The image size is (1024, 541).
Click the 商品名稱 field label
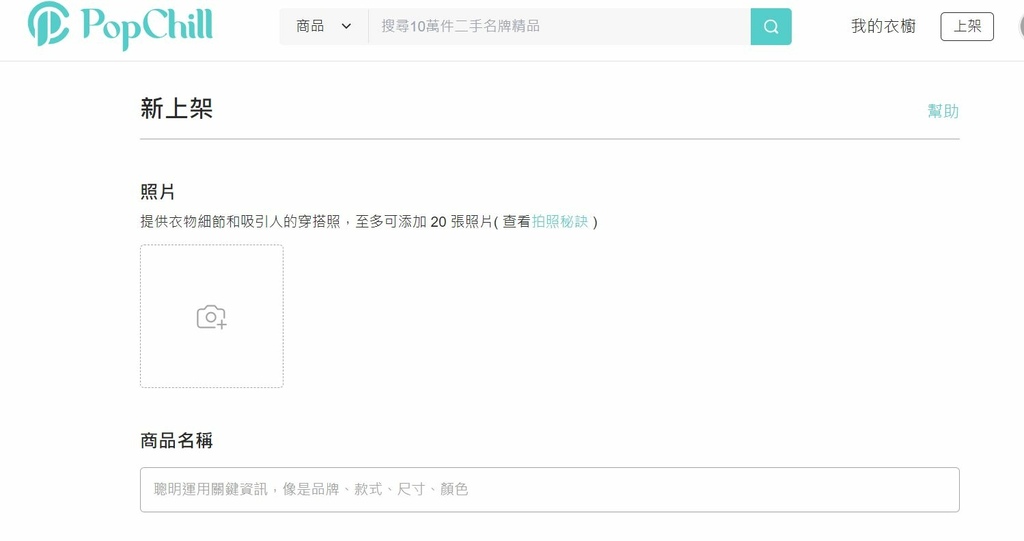tap(177, 441)
